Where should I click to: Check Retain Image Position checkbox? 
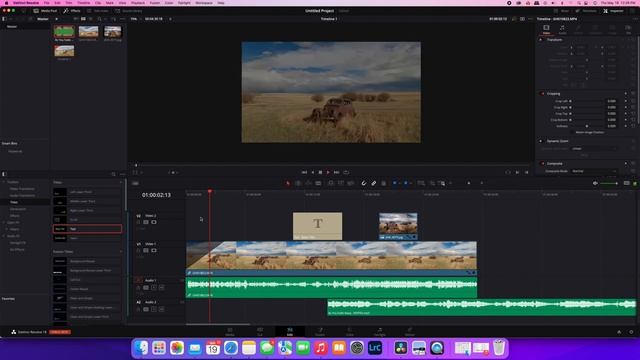[x=573, y=132]
